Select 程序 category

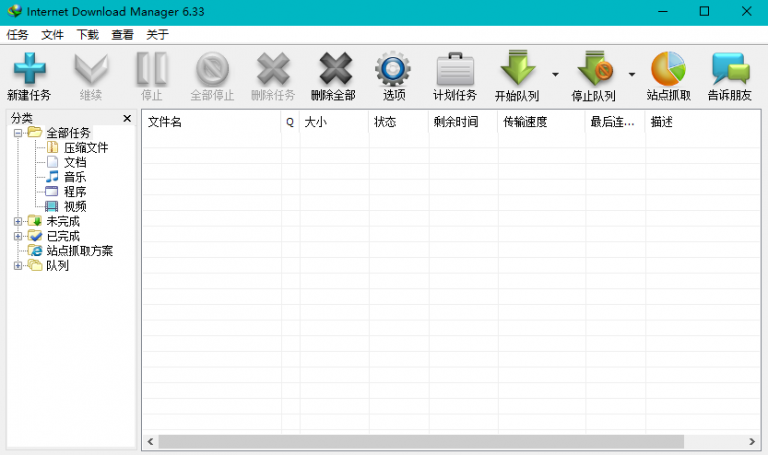coord(75,192)
